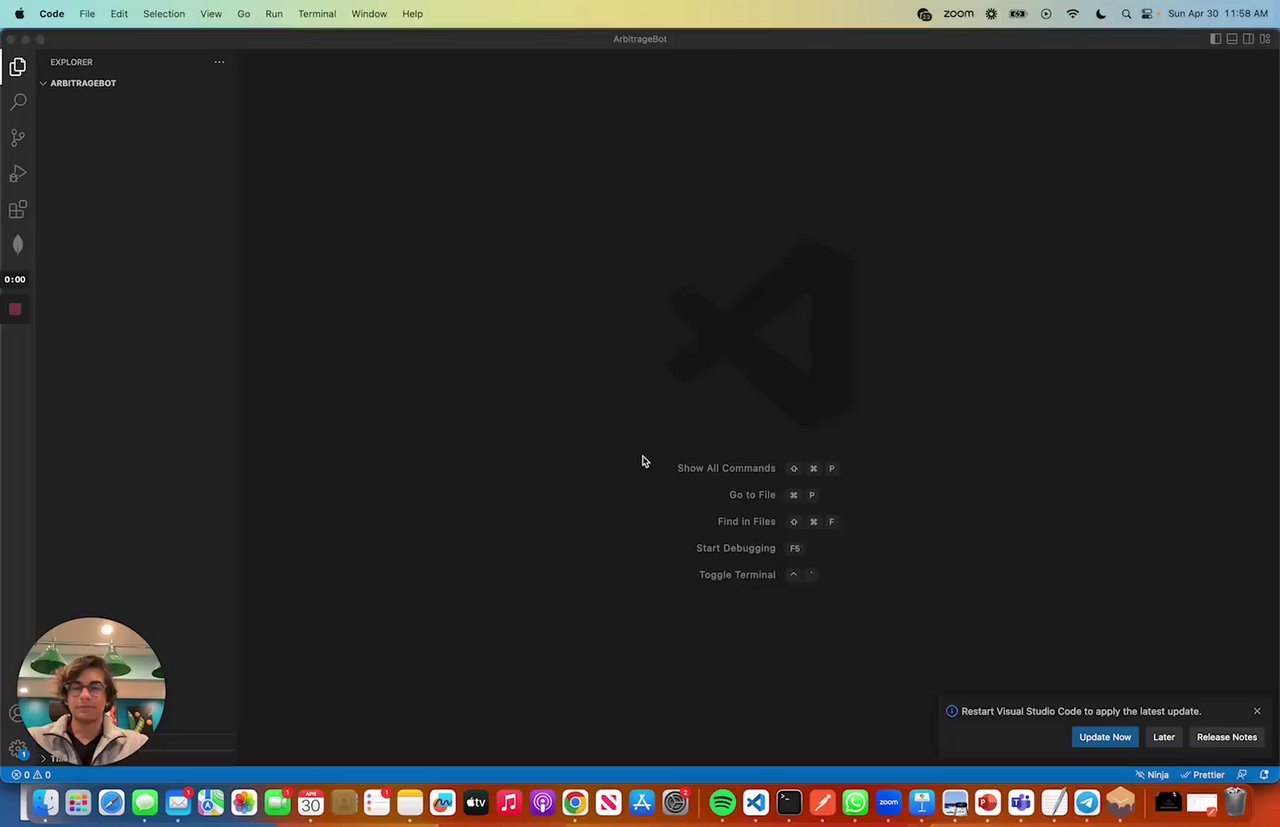The height and width of the screenshot is (827, 1280).
Task: Click Update Now in the notification
Action: coord(1105,737)
